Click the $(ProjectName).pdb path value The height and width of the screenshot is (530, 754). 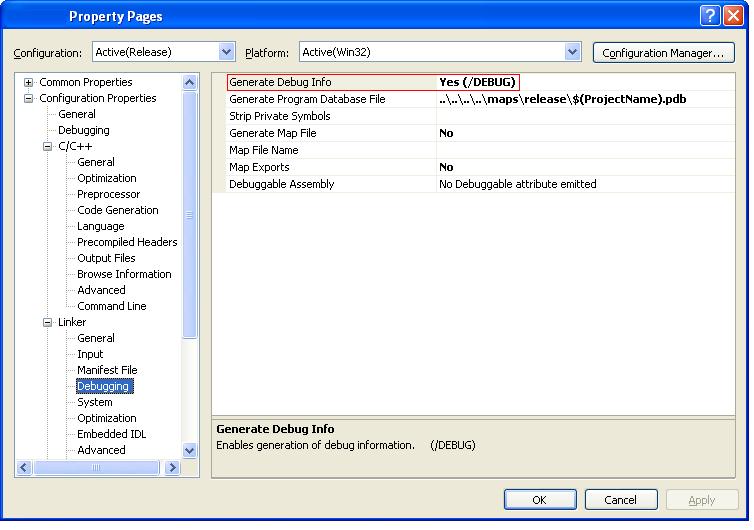coord(563,100)
